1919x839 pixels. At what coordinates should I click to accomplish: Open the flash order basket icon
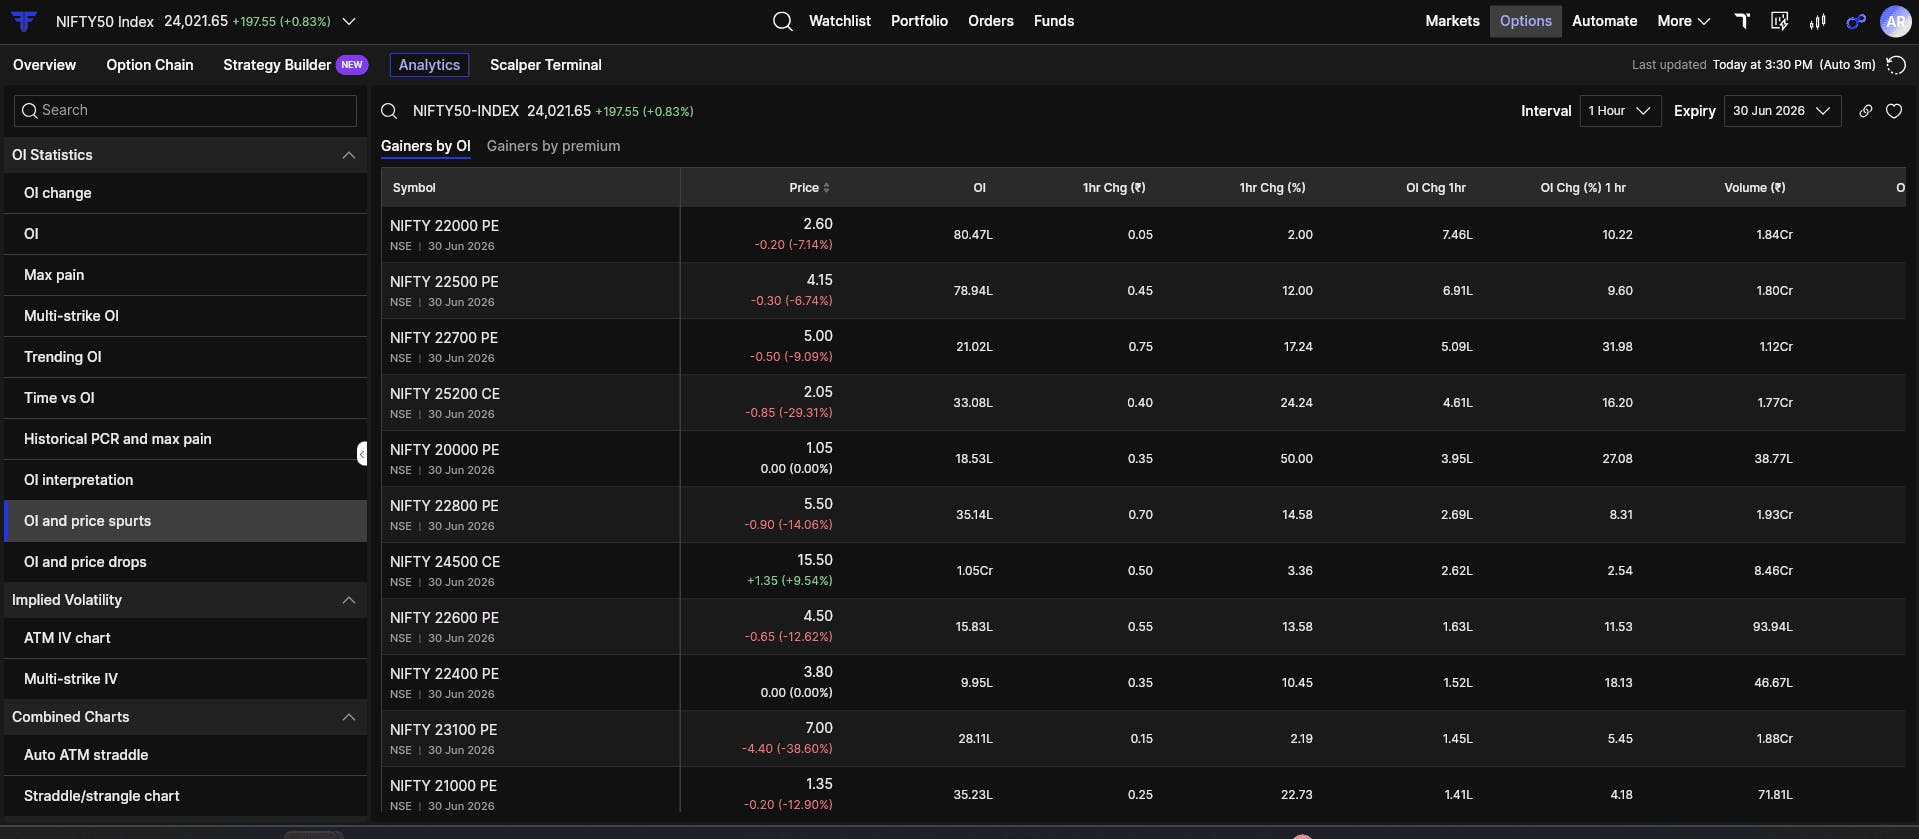[x=1780, y=21]
